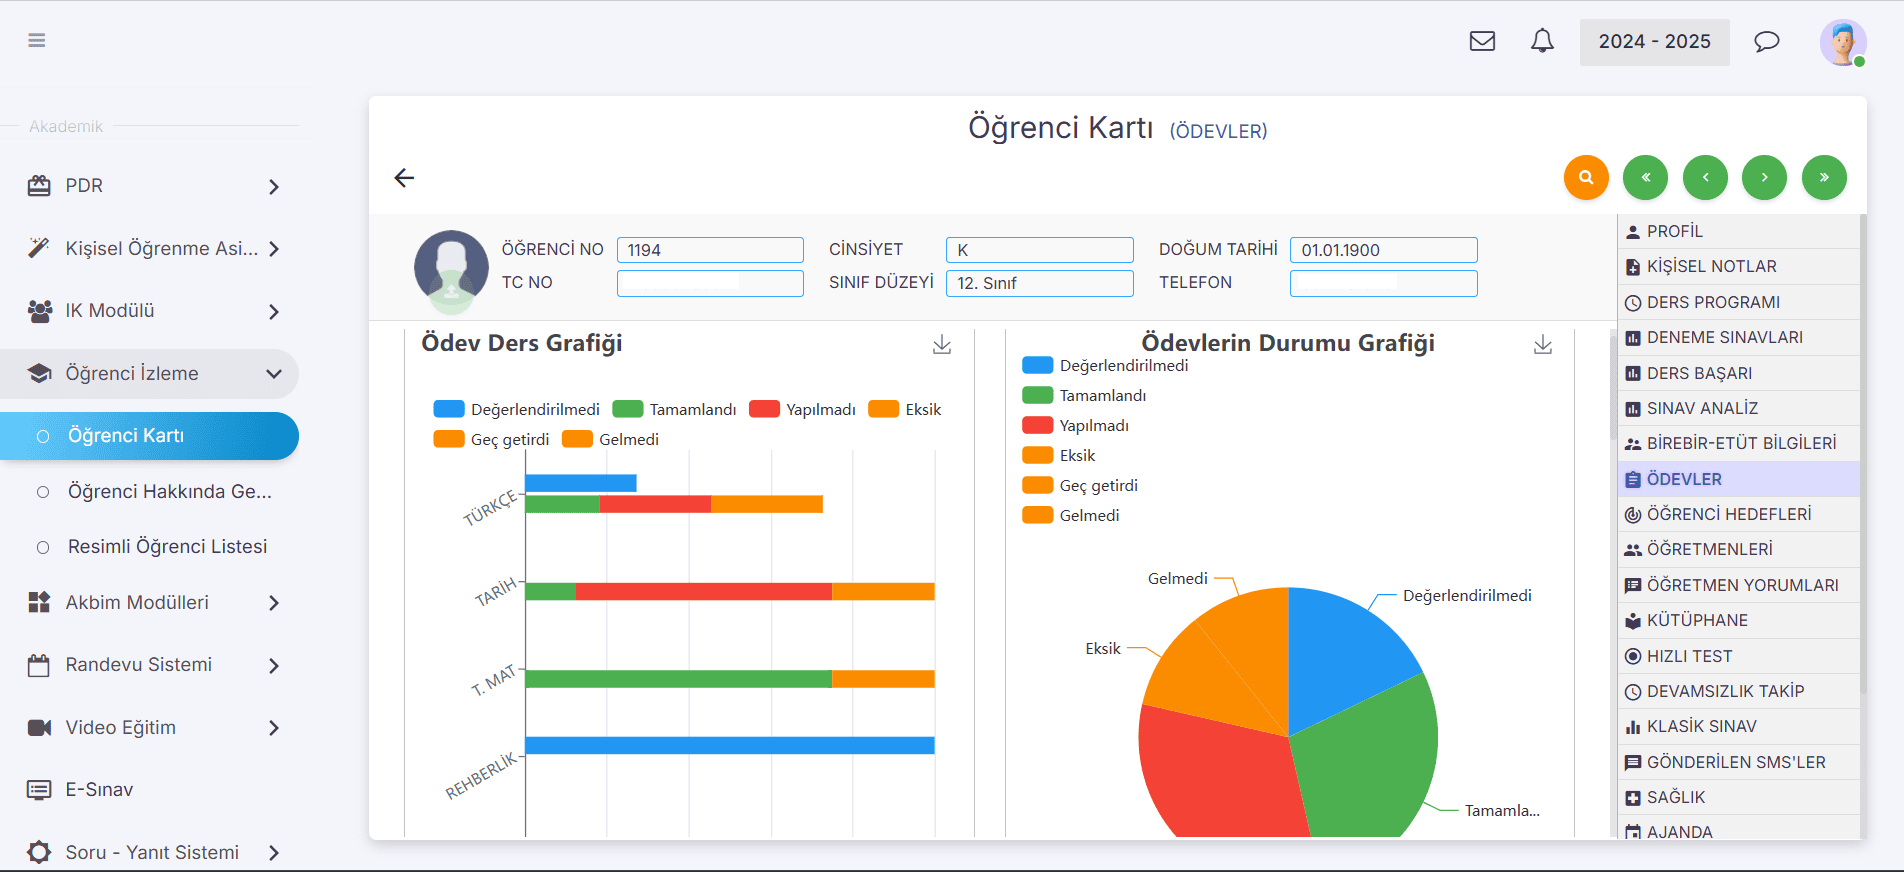Click the orange search student button
Image resolution: width=1904 pixels, height=872 pixels.
pos(1586,177)
